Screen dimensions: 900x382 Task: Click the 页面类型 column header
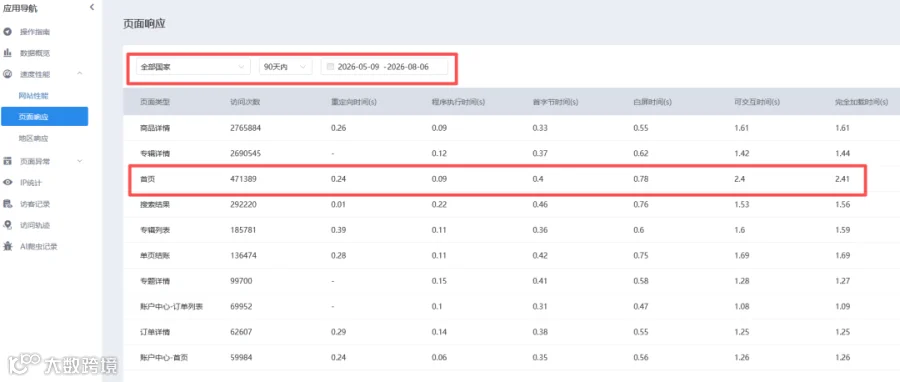(x=155, y=102)
